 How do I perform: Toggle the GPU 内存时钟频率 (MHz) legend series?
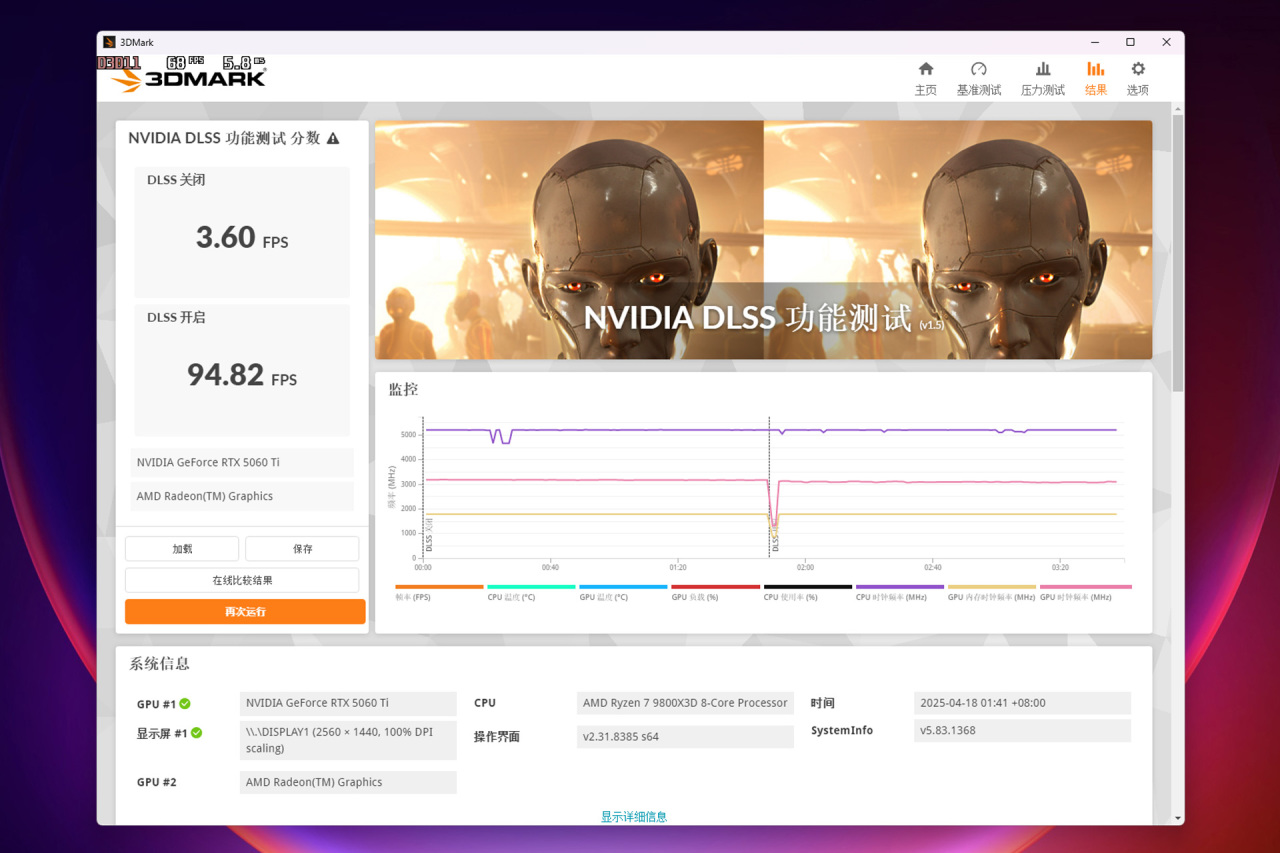coord(991,593)
